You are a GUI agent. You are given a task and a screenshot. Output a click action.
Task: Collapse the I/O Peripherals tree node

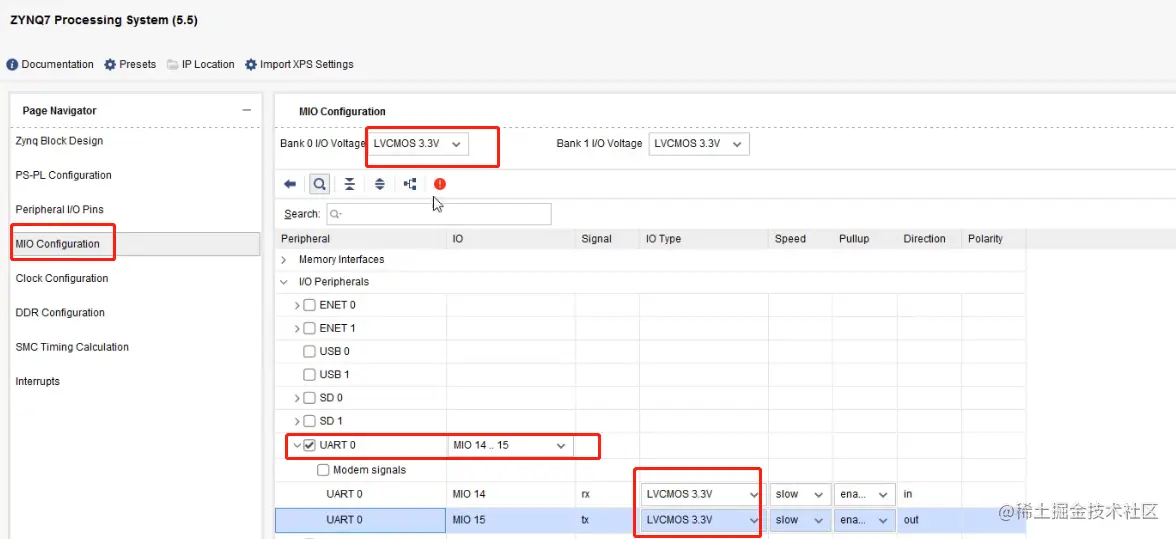pos(284,283)
